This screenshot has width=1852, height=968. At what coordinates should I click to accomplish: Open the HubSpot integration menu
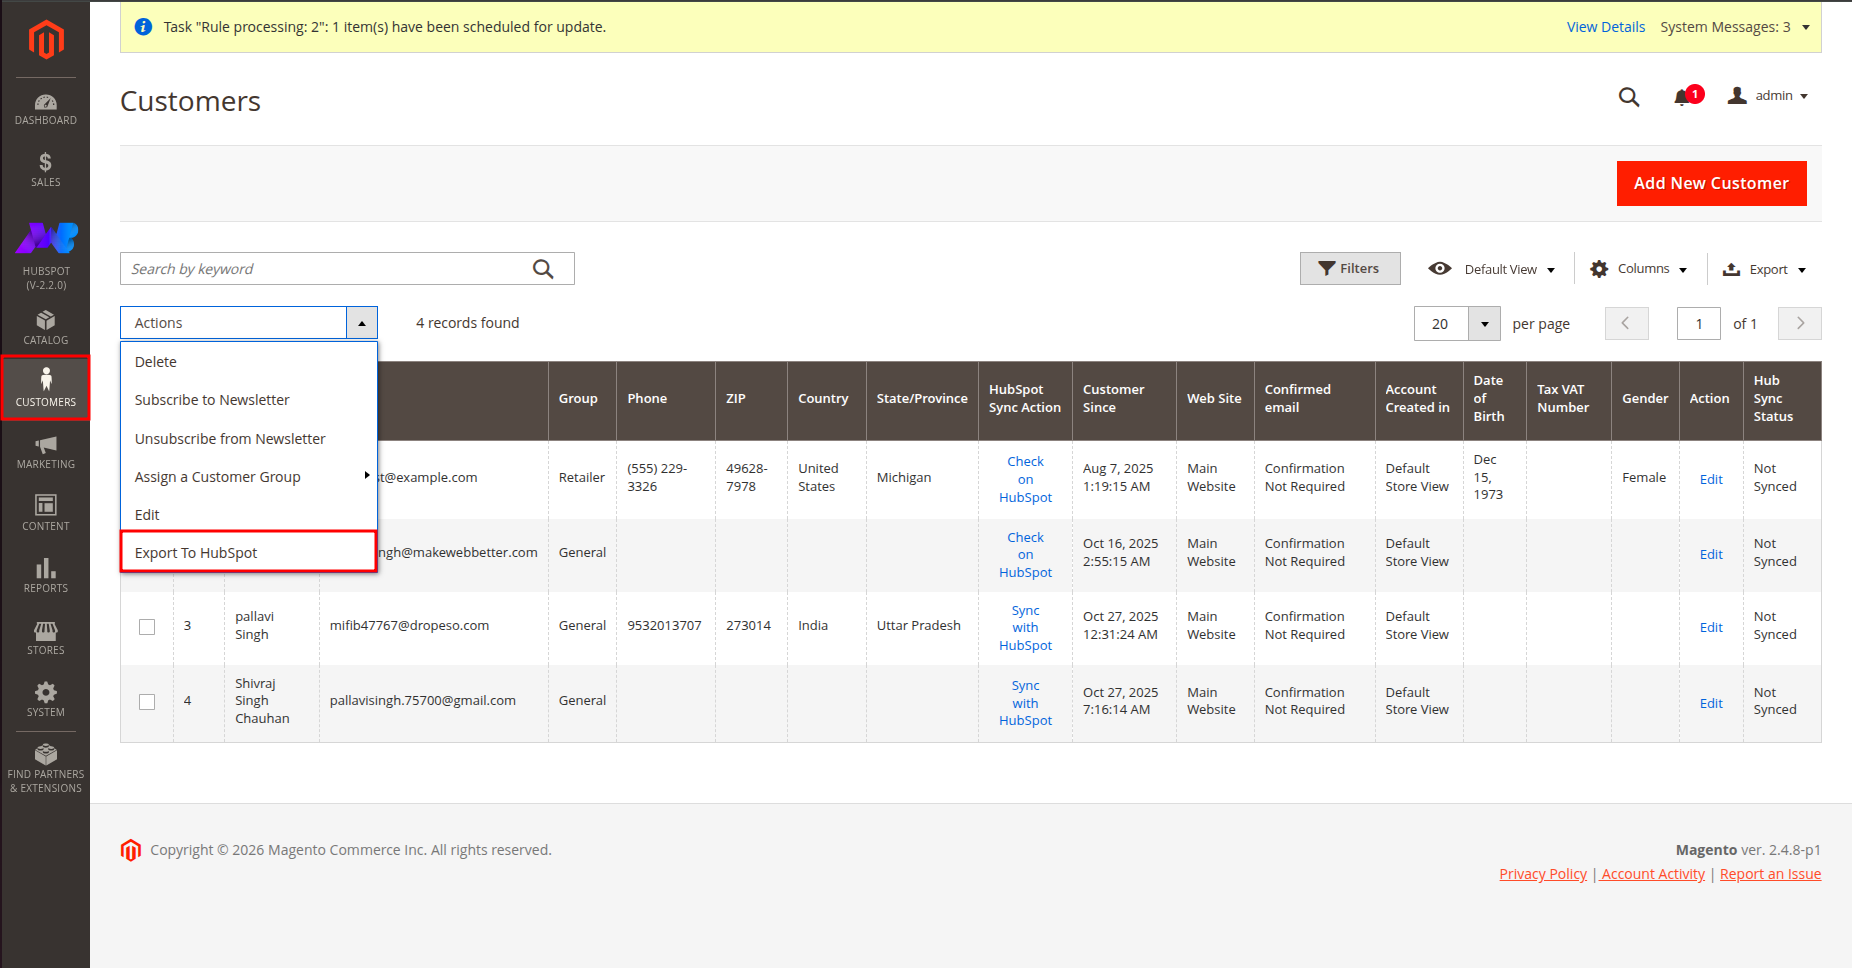tap(46, 256)
